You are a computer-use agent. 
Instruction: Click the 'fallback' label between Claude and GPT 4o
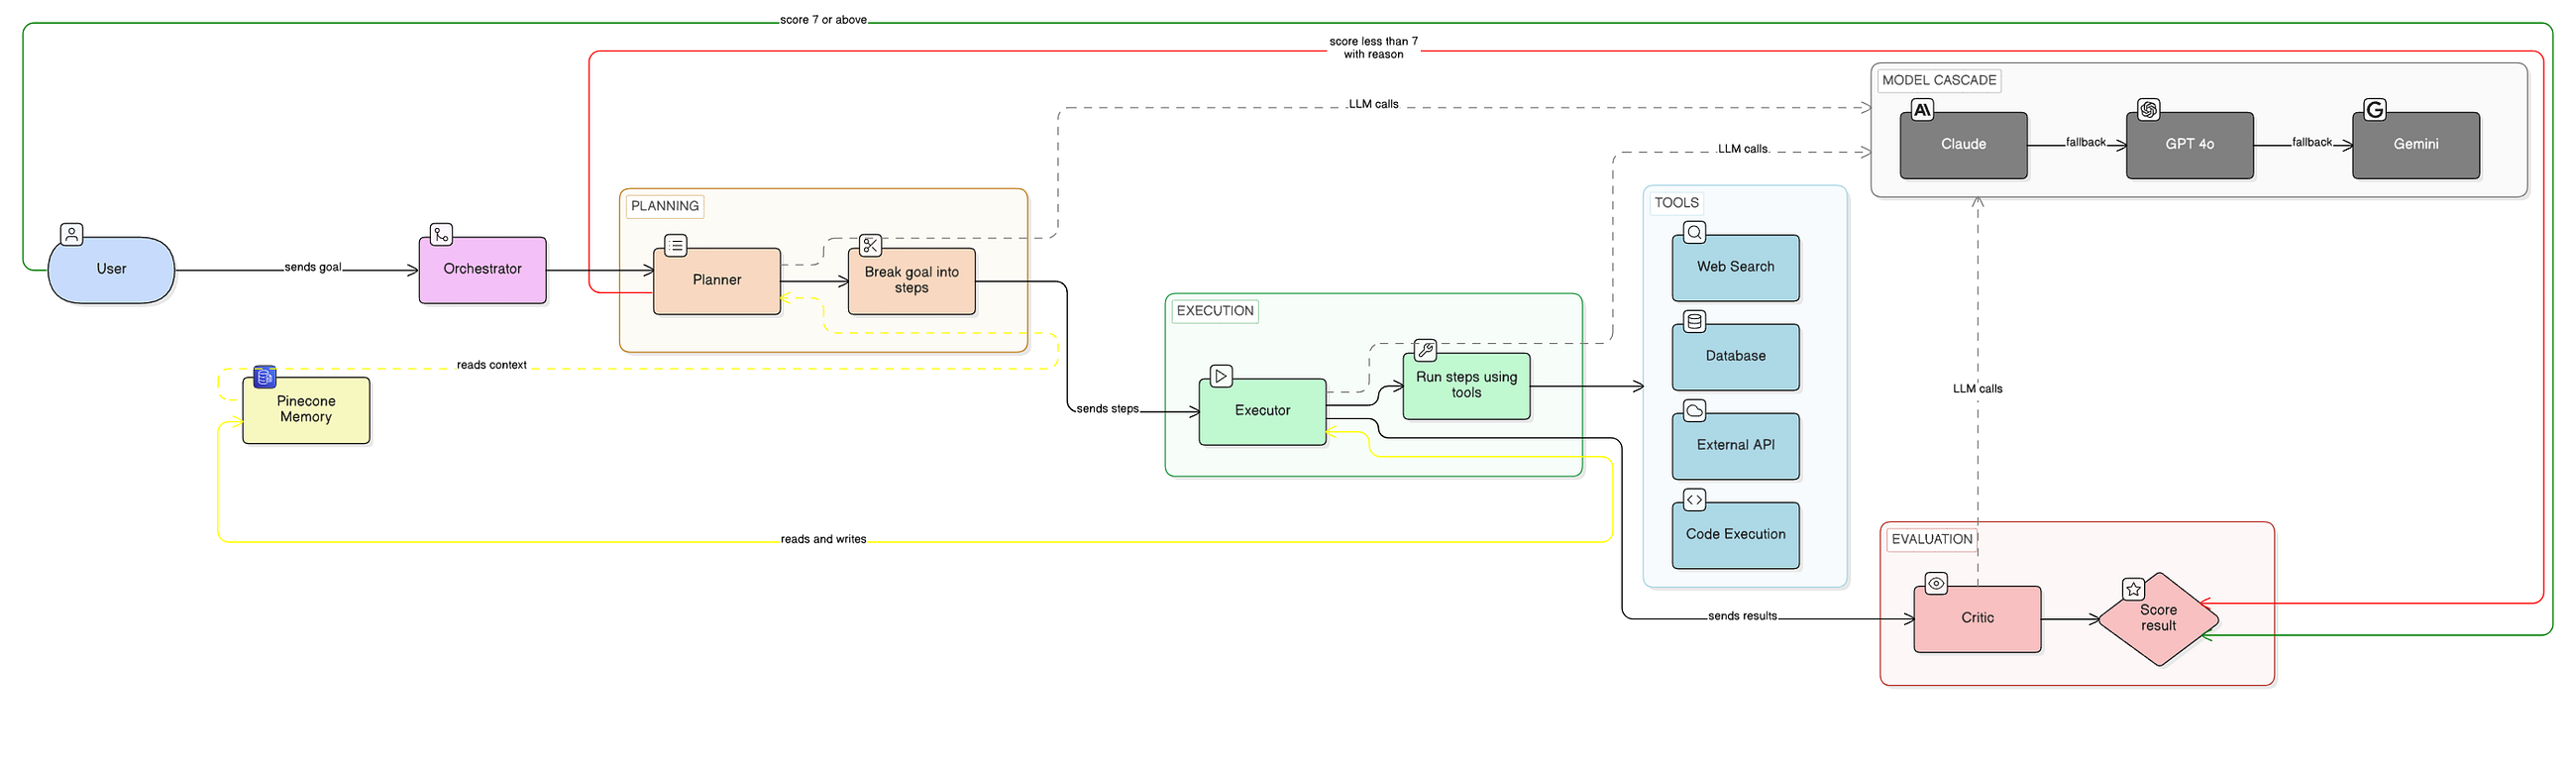click(2086, 142)
